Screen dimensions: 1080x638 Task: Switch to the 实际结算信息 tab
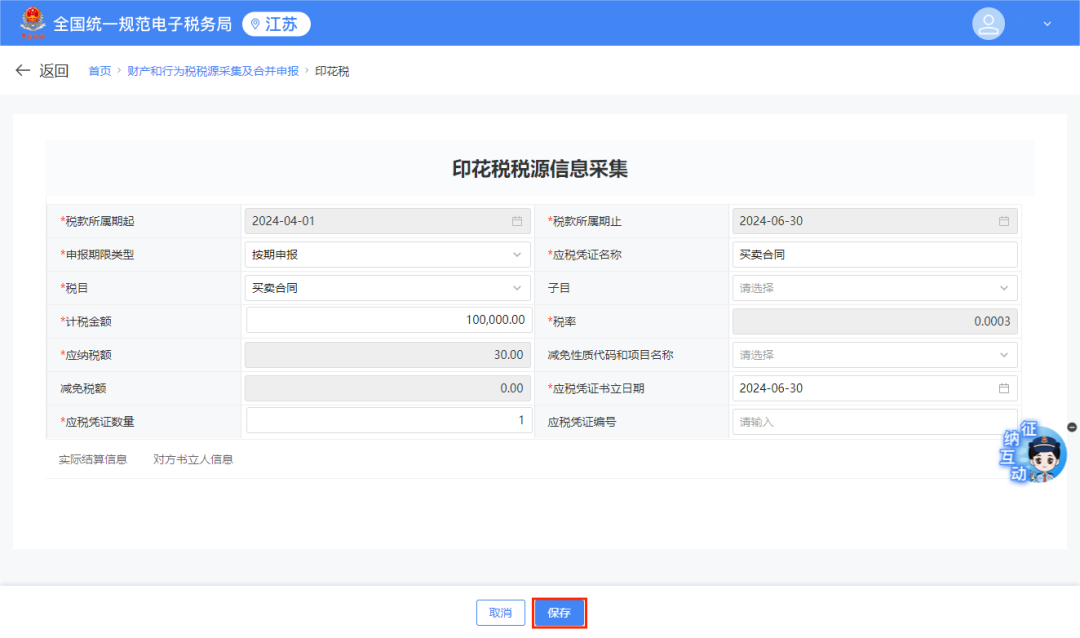(x=92, y=459)
